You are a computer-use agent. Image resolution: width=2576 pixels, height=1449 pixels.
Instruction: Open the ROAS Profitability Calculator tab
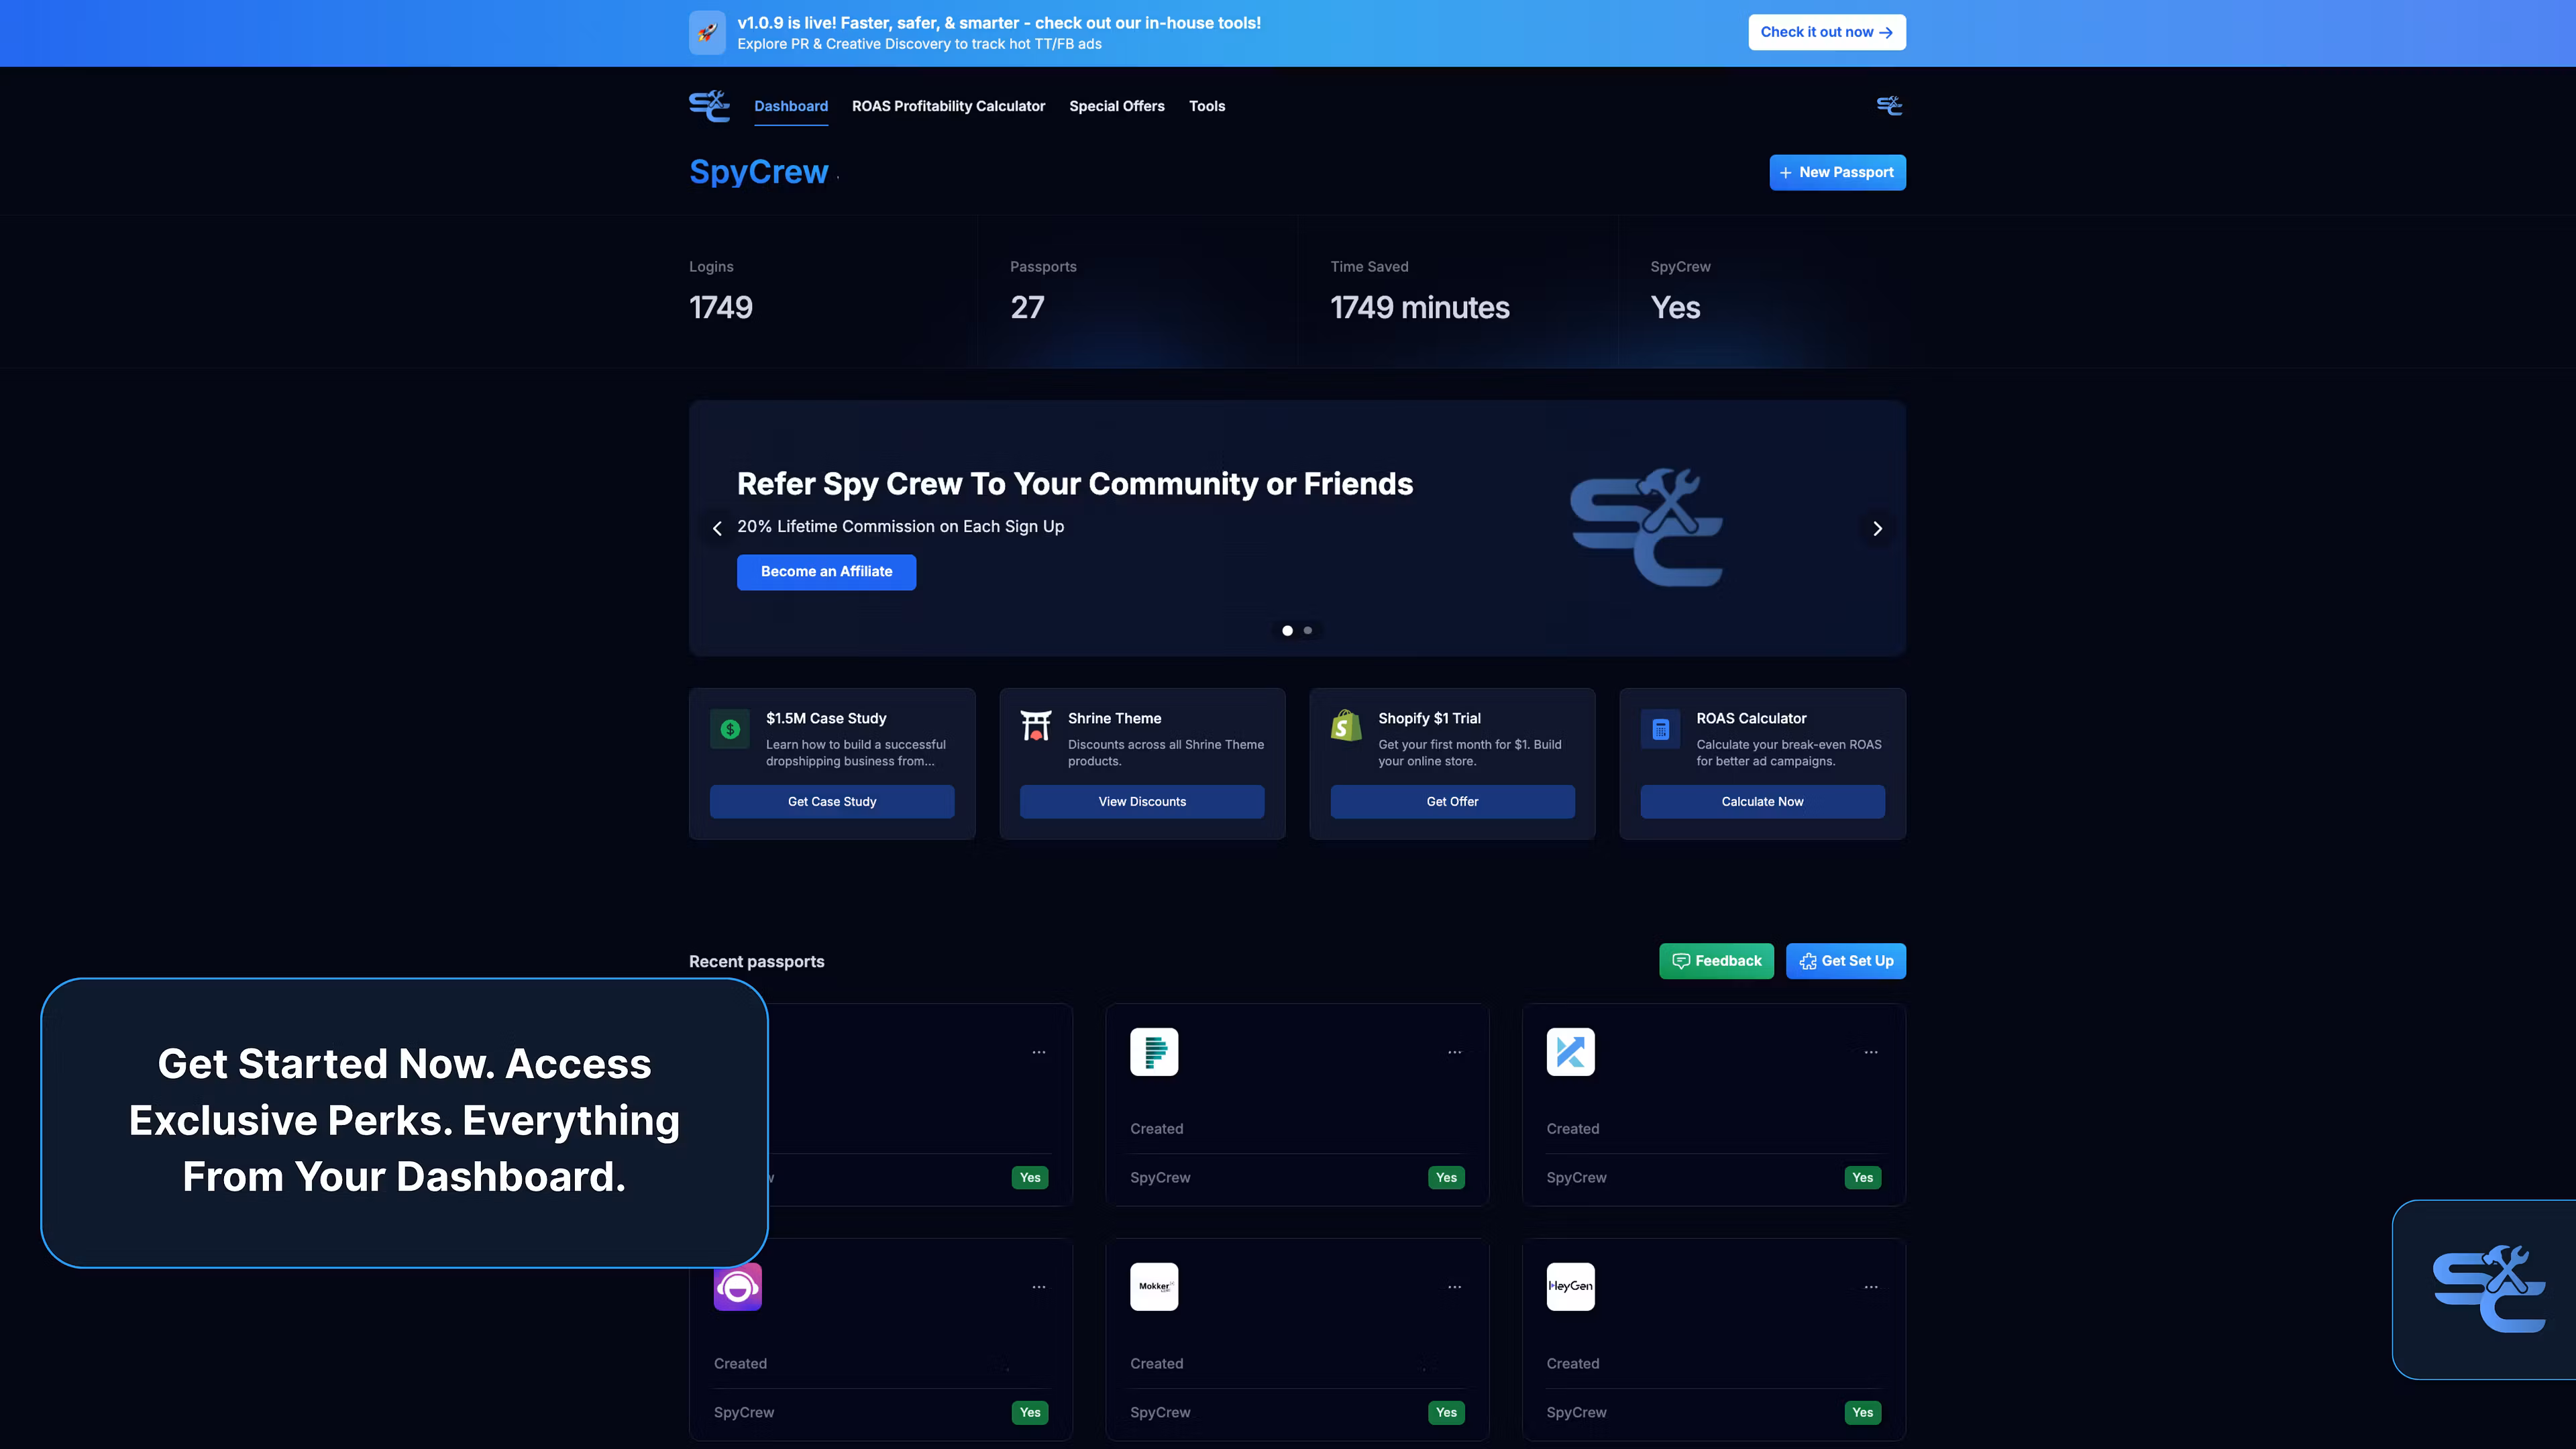click(948, 106)
